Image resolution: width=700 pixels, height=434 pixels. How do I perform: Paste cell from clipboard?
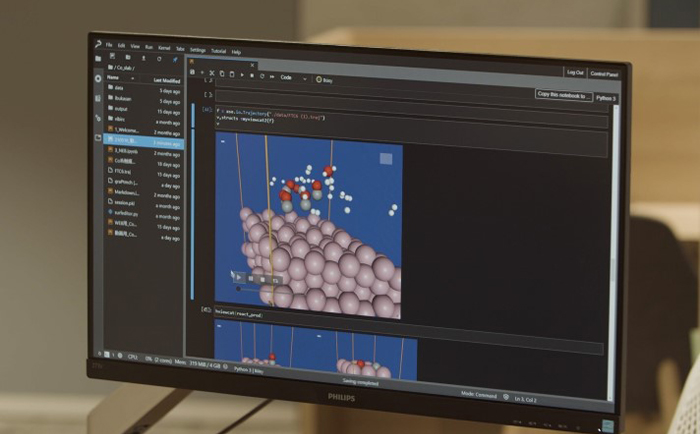tap(232, 74)
